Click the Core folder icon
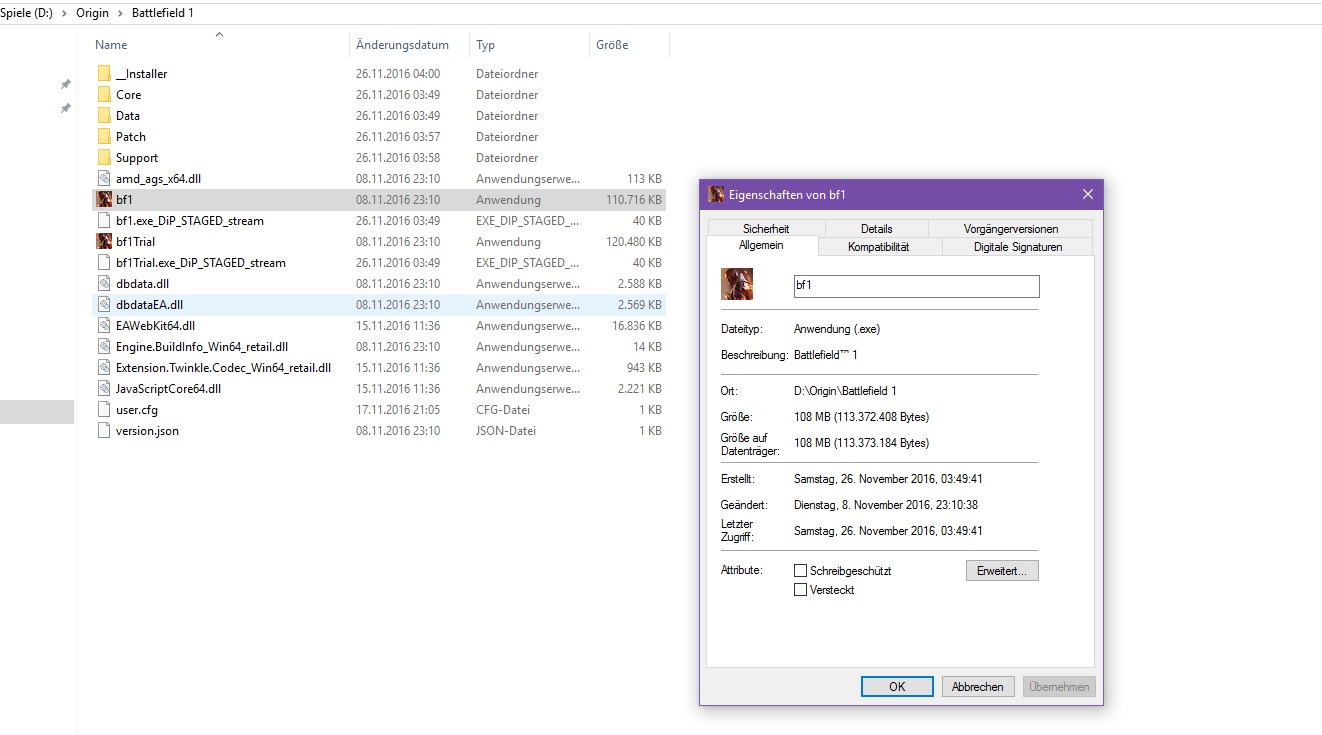The width and height of the screenshot is (1322, 735). click(105, 95)
